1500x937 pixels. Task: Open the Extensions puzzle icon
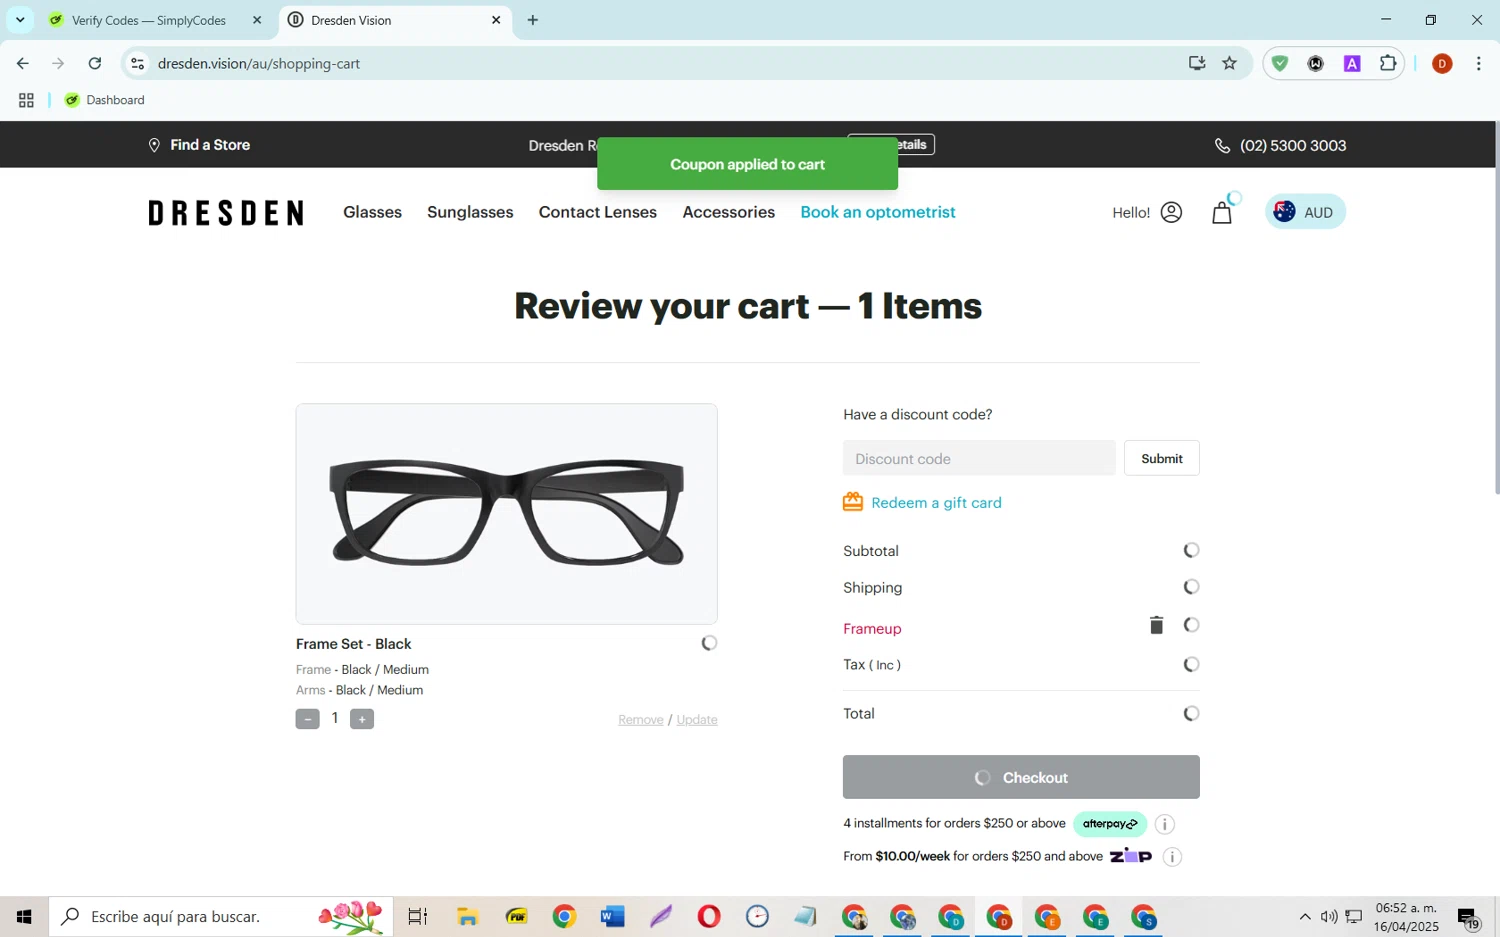pos(1388,63)
